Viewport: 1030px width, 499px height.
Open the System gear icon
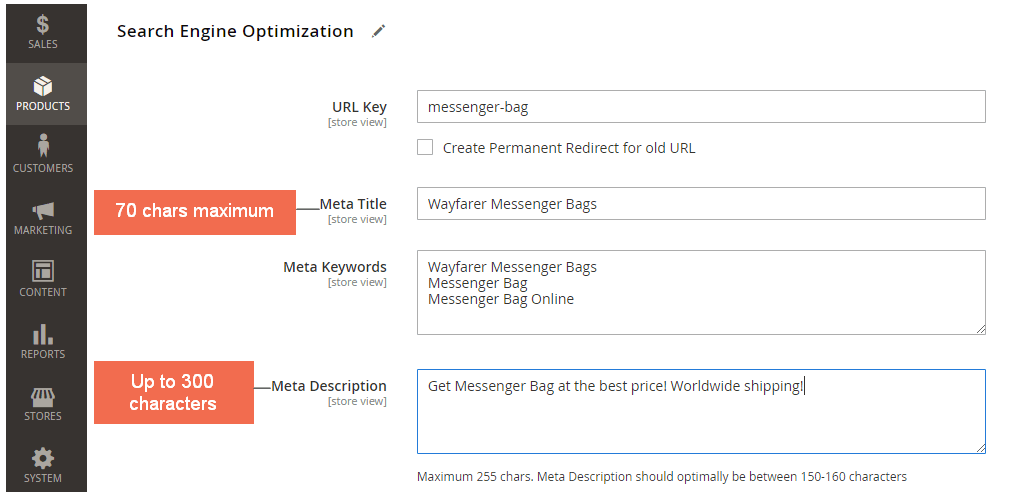pos(43,459)
